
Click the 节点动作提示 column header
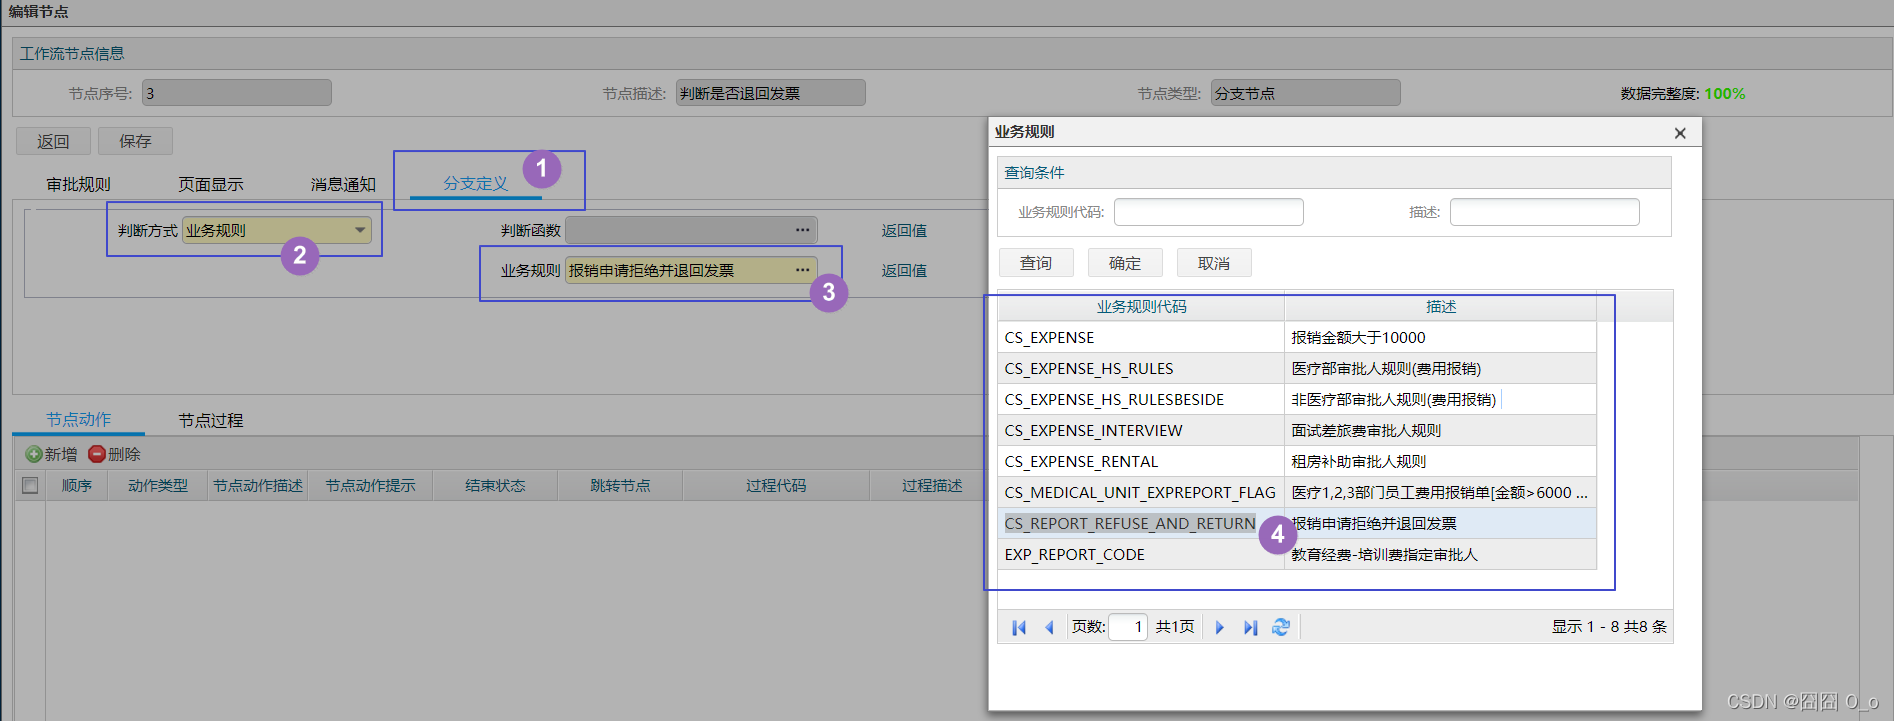pos(371,485)
